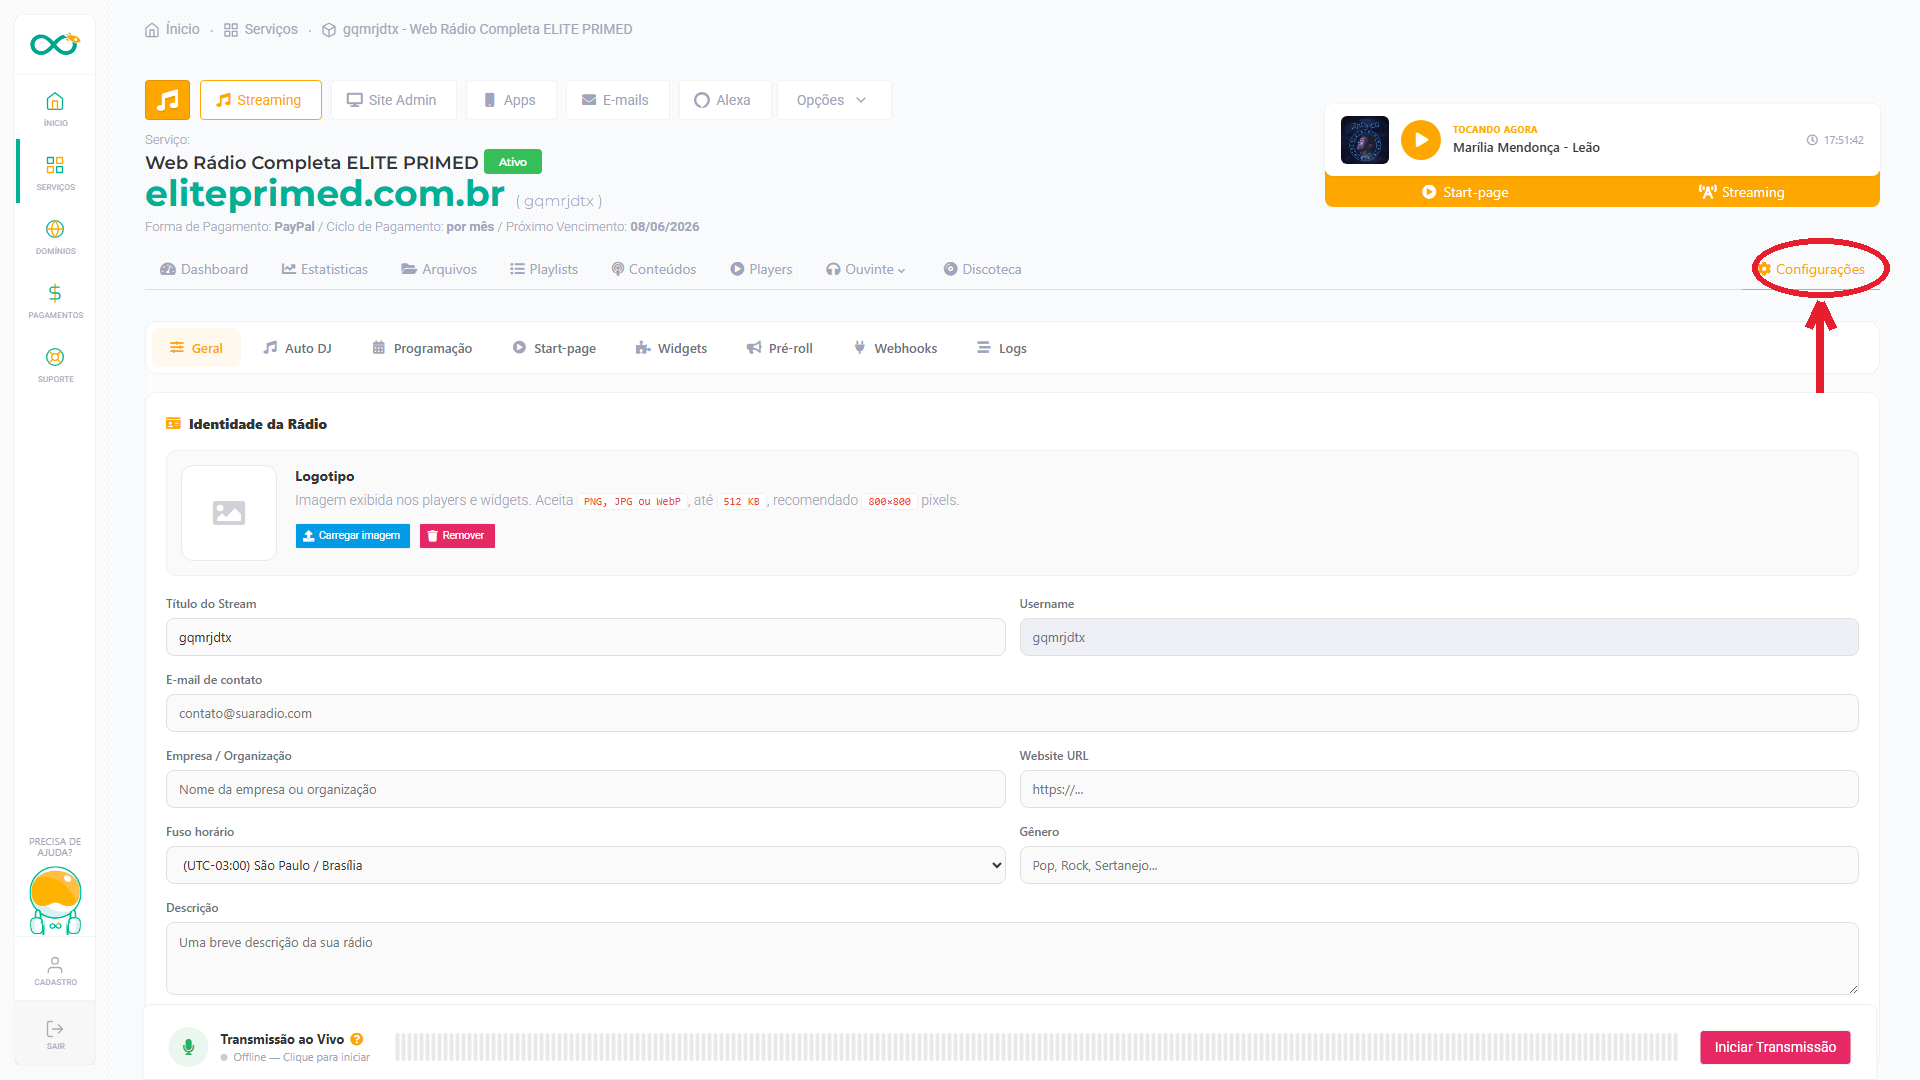This screenshot has width=1920, height=1080.
Task: Open the Alexa tab
Action: pyautogui.click(x=723, y=100)
